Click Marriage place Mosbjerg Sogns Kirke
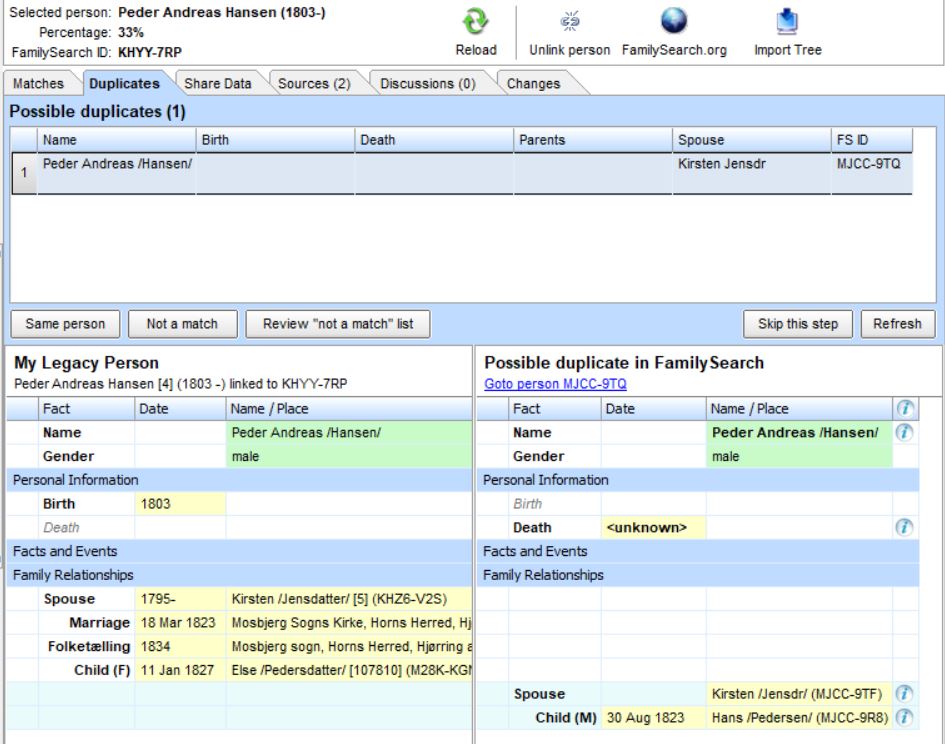This screenshot has width=945, height=744. pyautogui.click(x=349, y=622)
